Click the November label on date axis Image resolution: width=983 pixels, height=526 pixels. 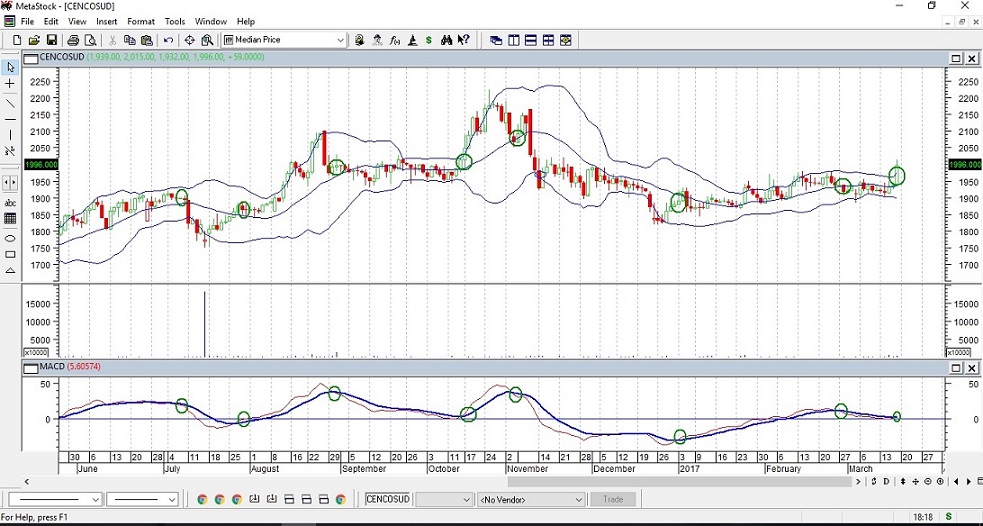[527, 469]
